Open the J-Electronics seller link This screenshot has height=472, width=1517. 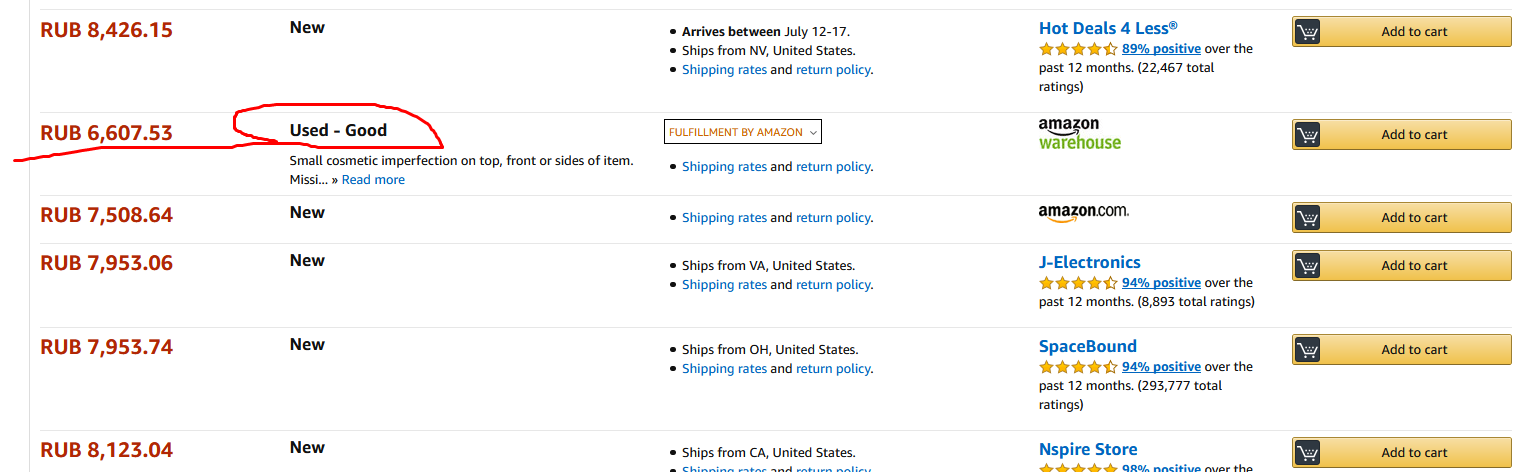[1089, 262]
